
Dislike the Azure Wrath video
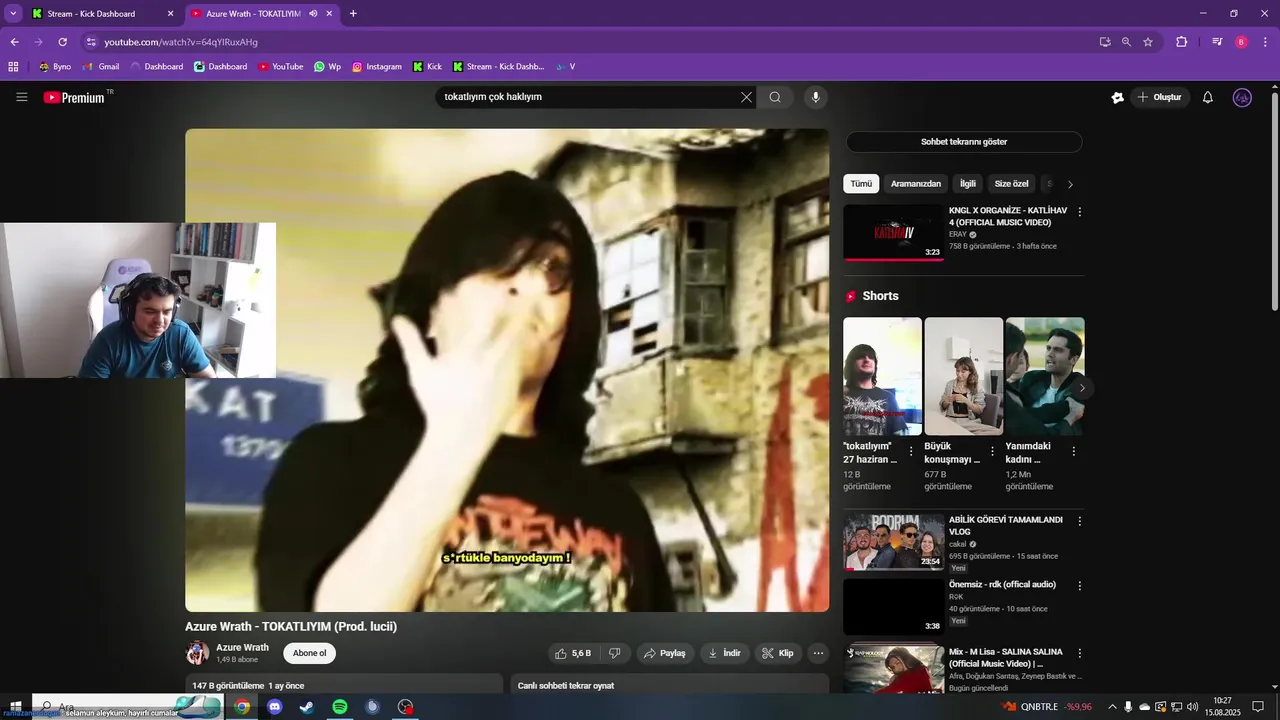614,653
